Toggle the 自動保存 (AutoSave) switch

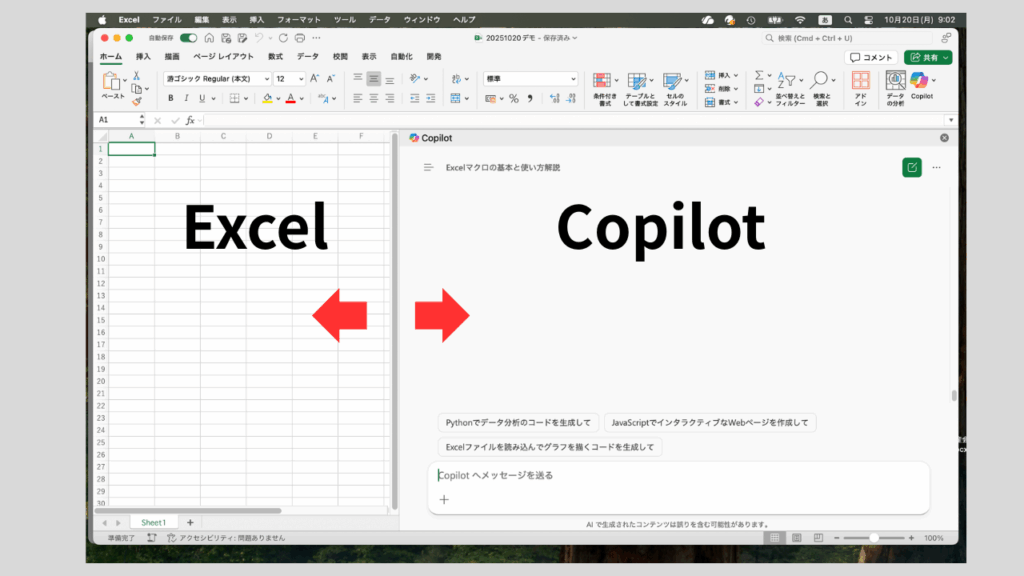point(188,37)
